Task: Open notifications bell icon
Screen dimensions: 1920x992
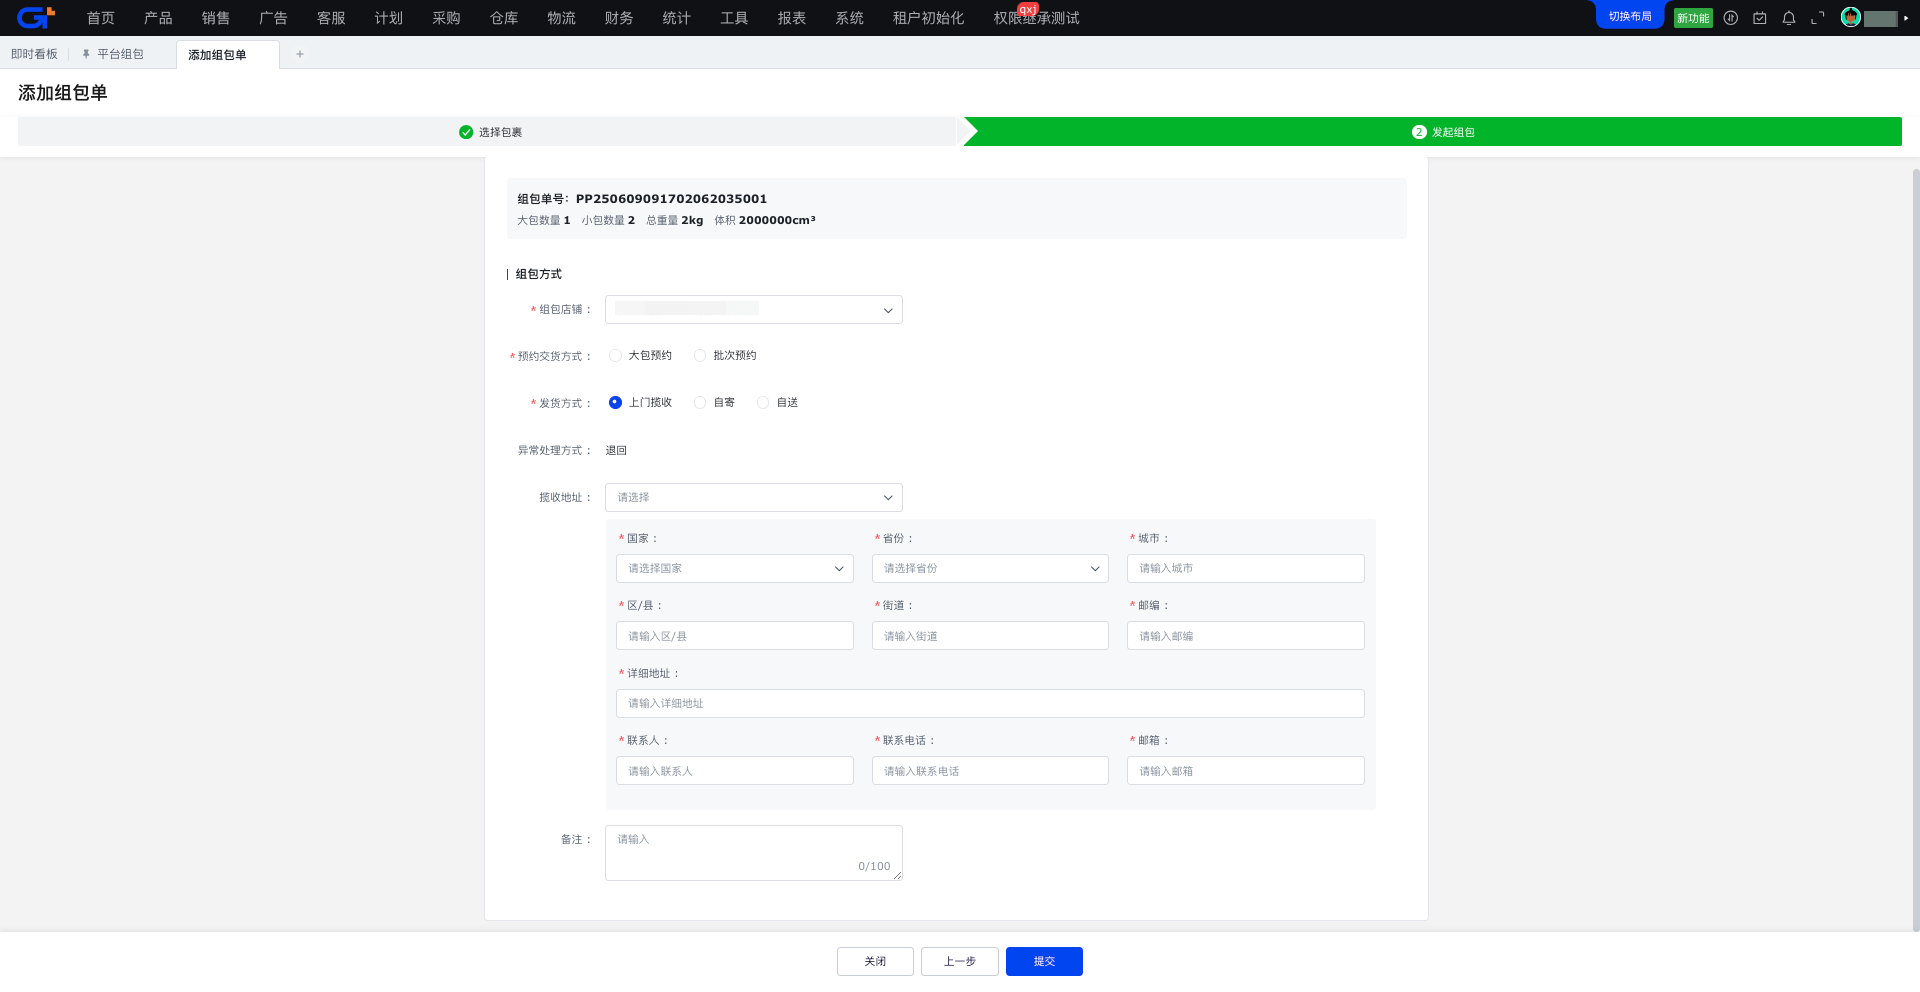Action: 1789,18
